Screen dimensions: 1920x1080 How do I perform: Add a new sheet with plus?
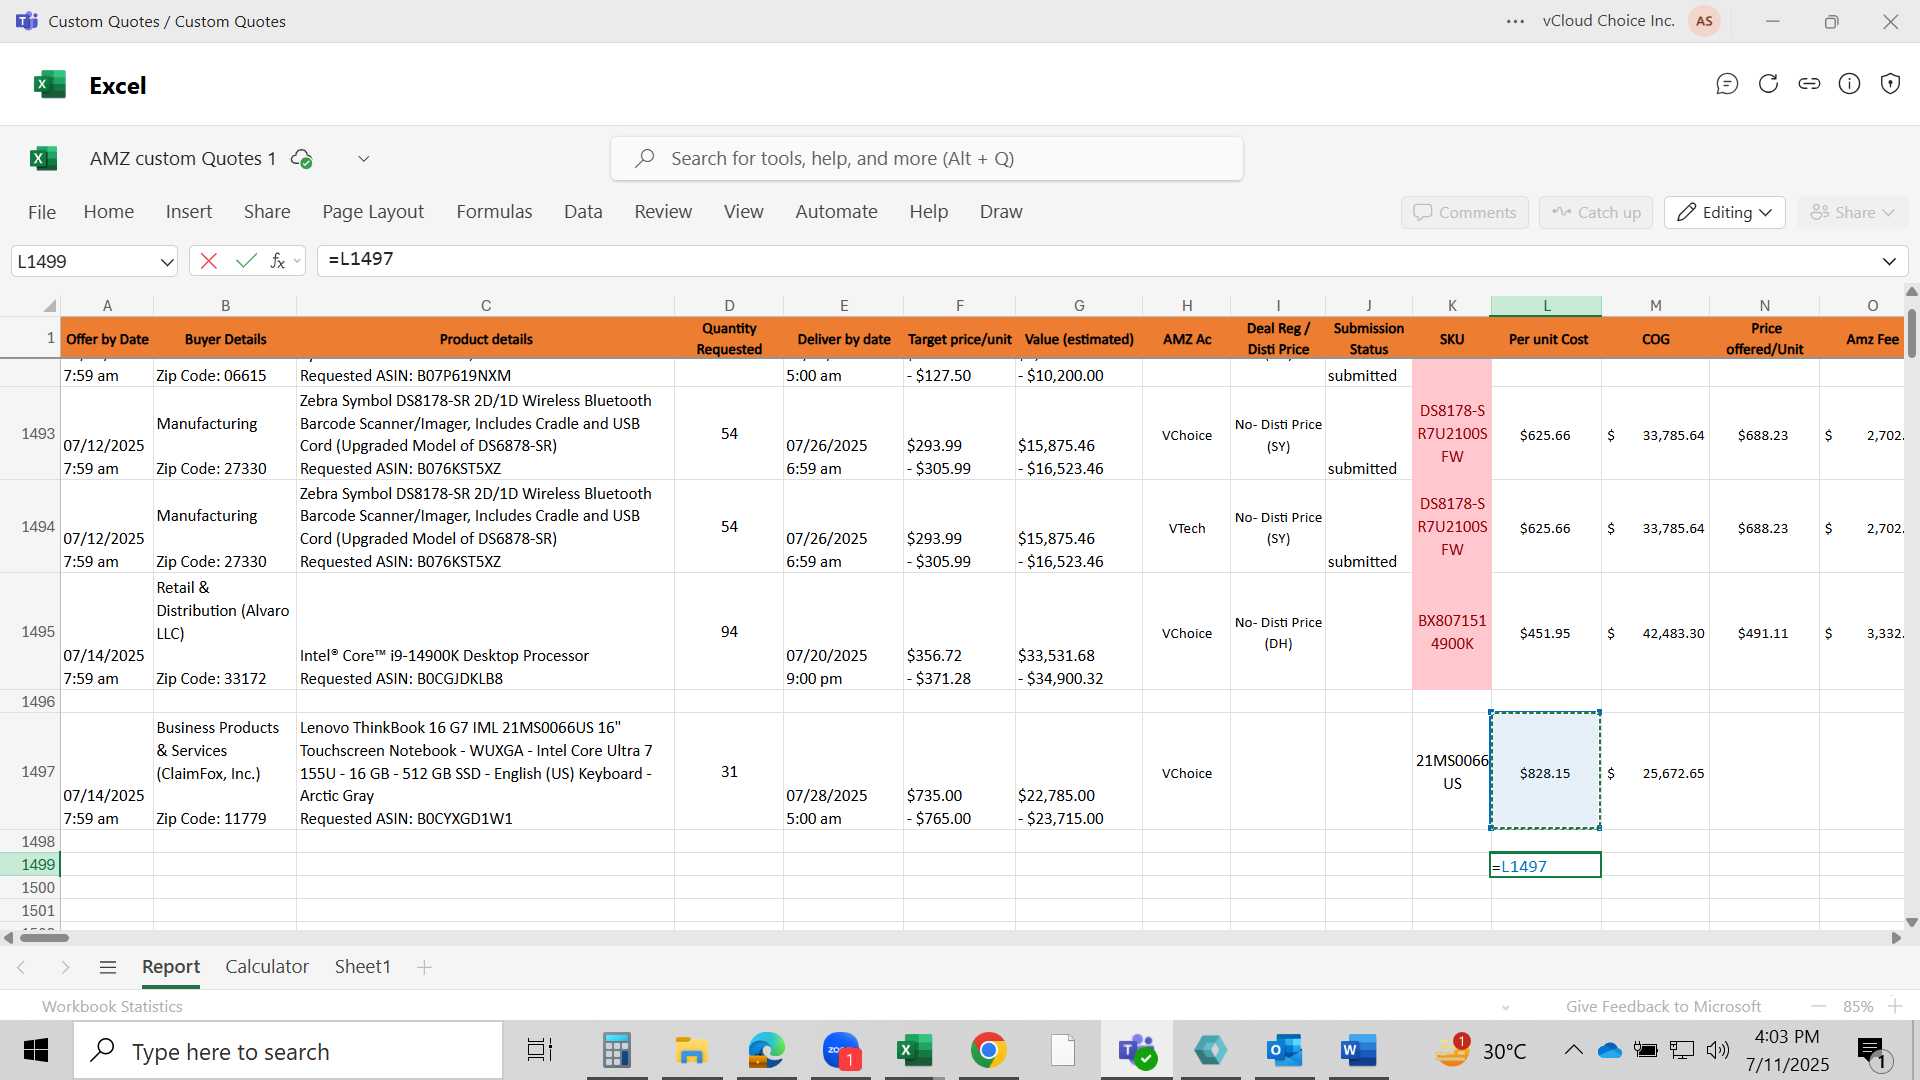click(424, 967)
